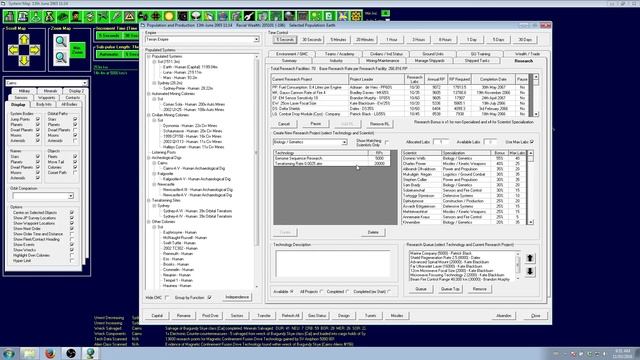
Task: Open the yellow sun icon in the toolbar
Action: pos(169,16)
